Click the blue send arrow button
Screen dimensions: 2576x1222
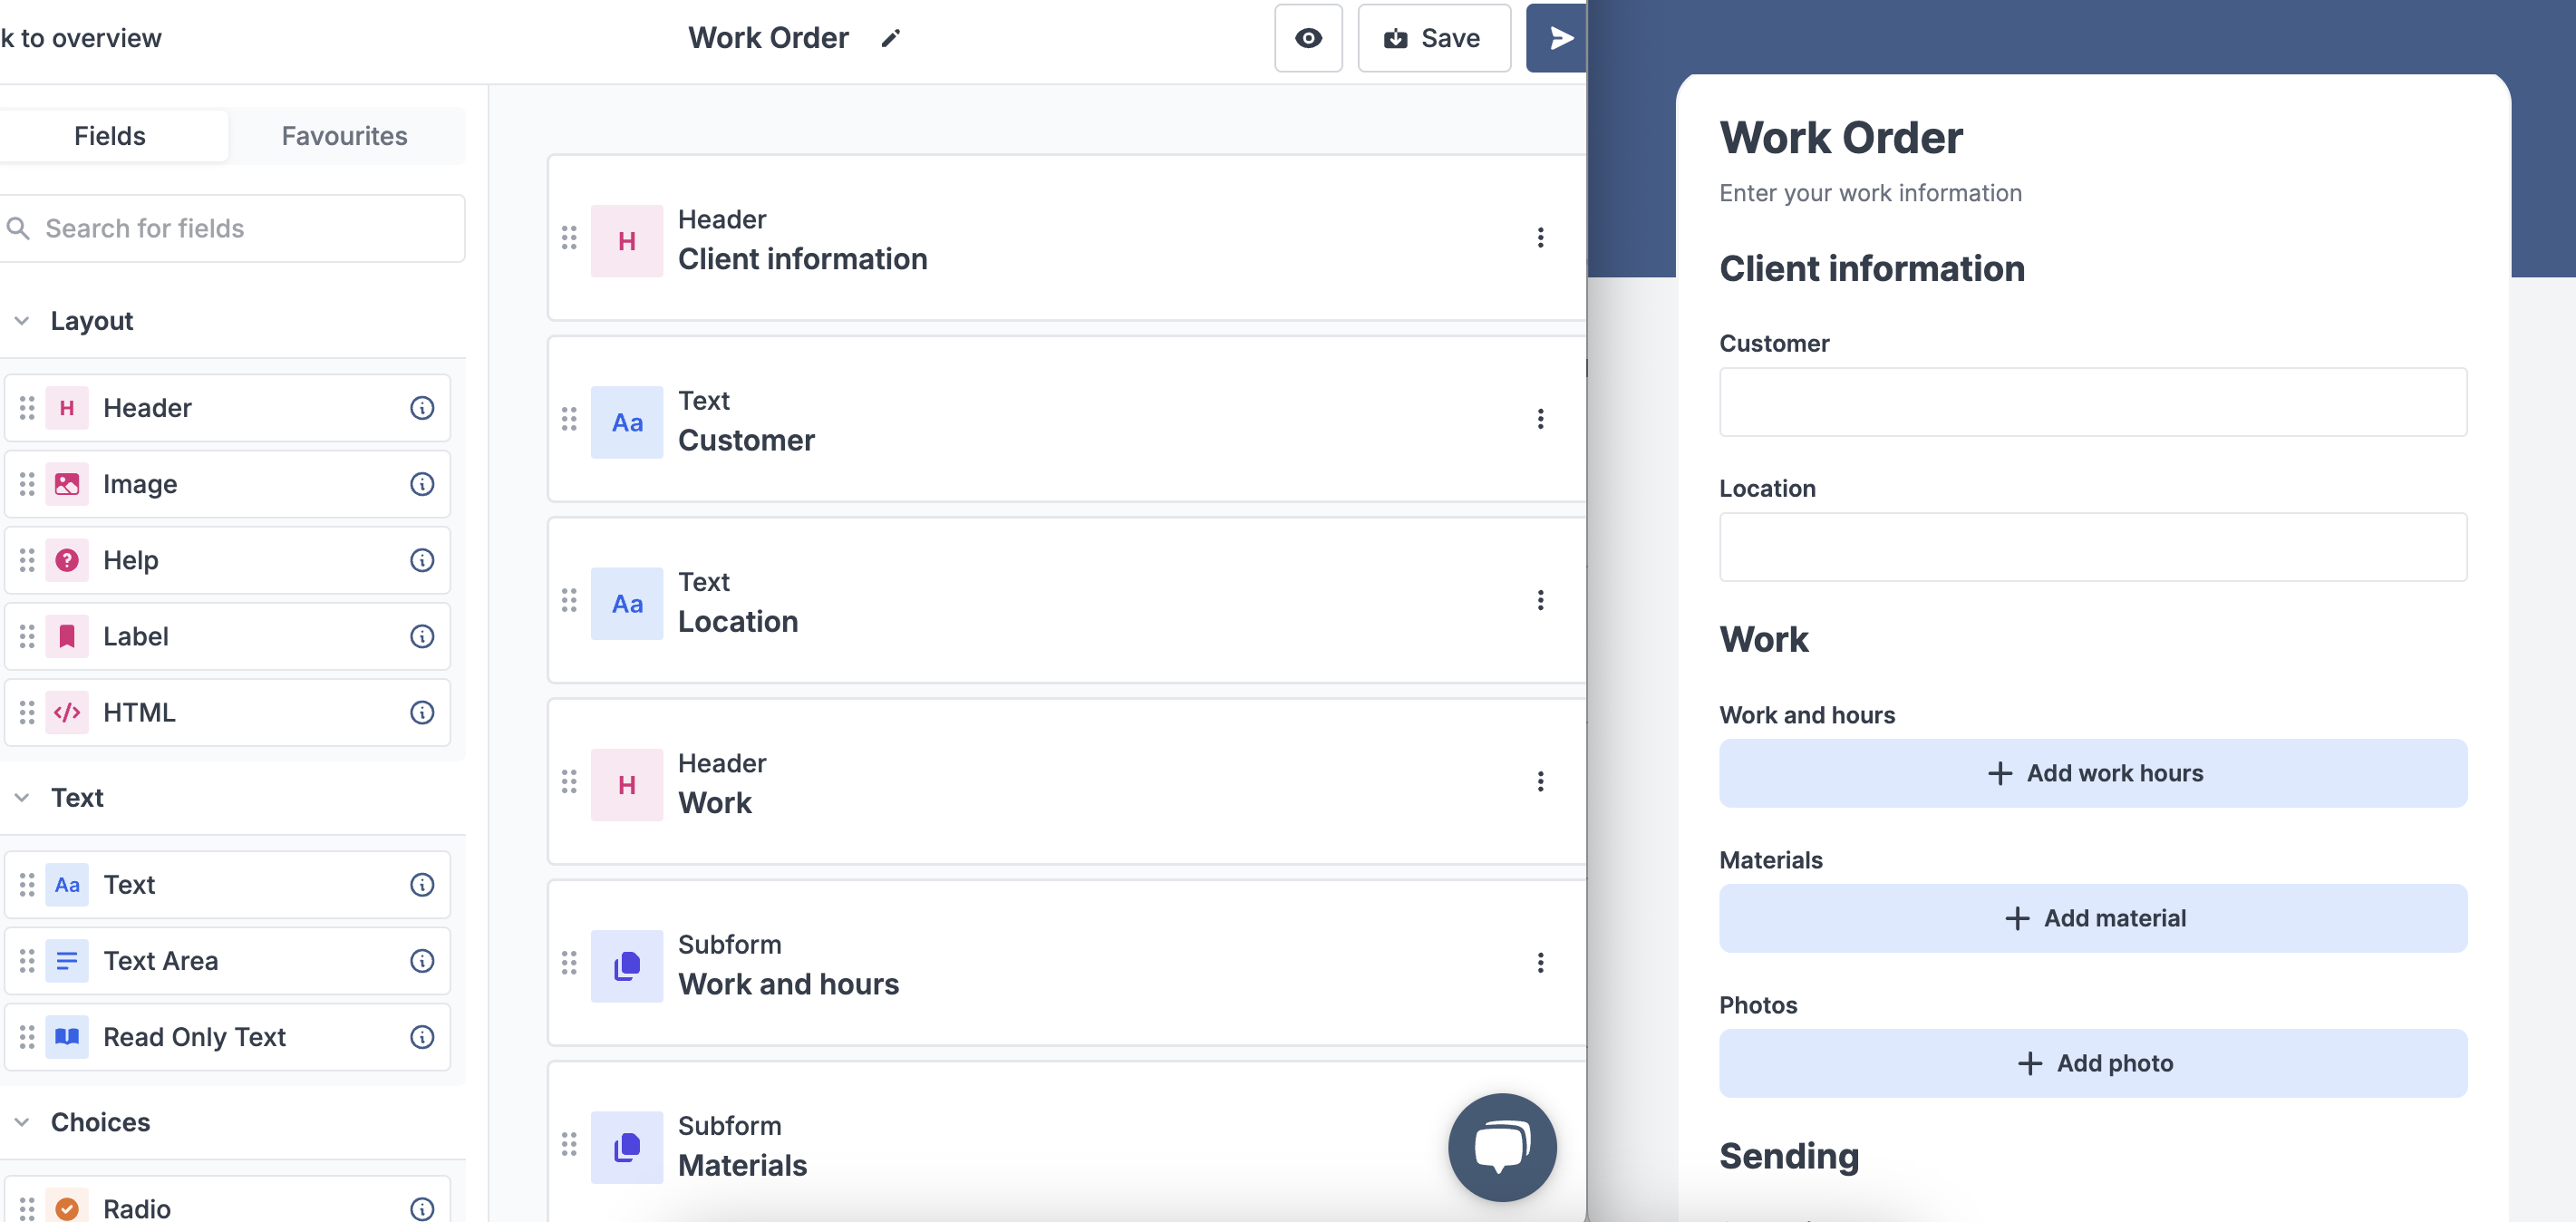(x=1558, y=38)
